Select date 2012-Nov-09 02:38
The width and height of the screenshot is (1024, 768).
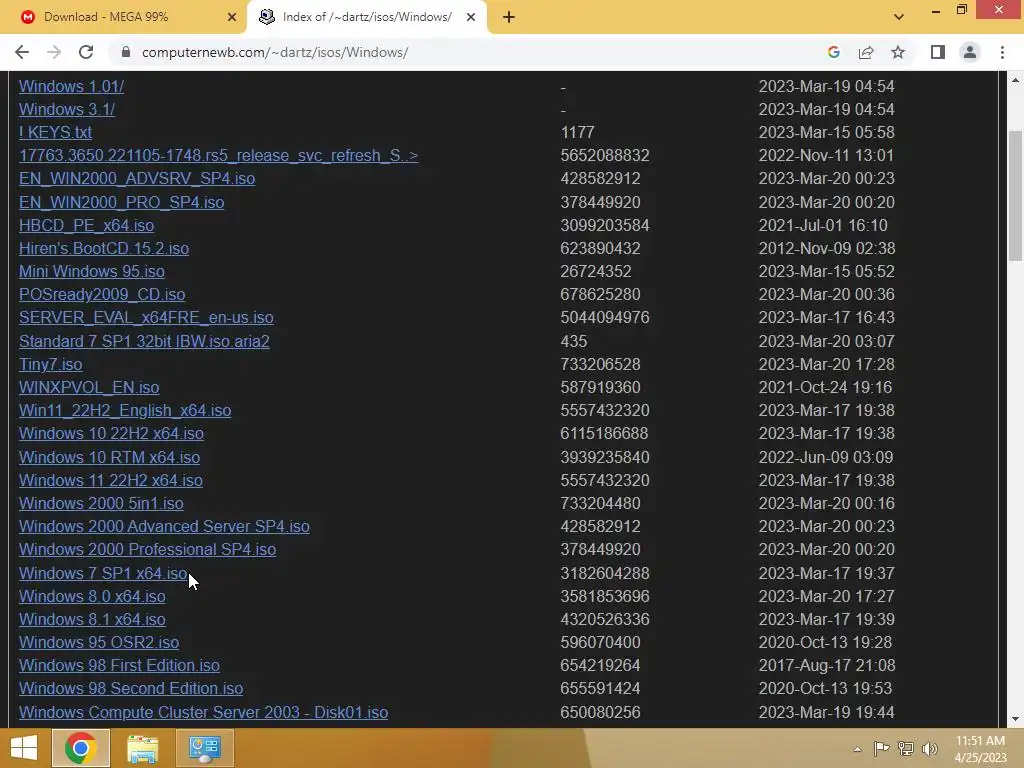(x=827, y=248)
